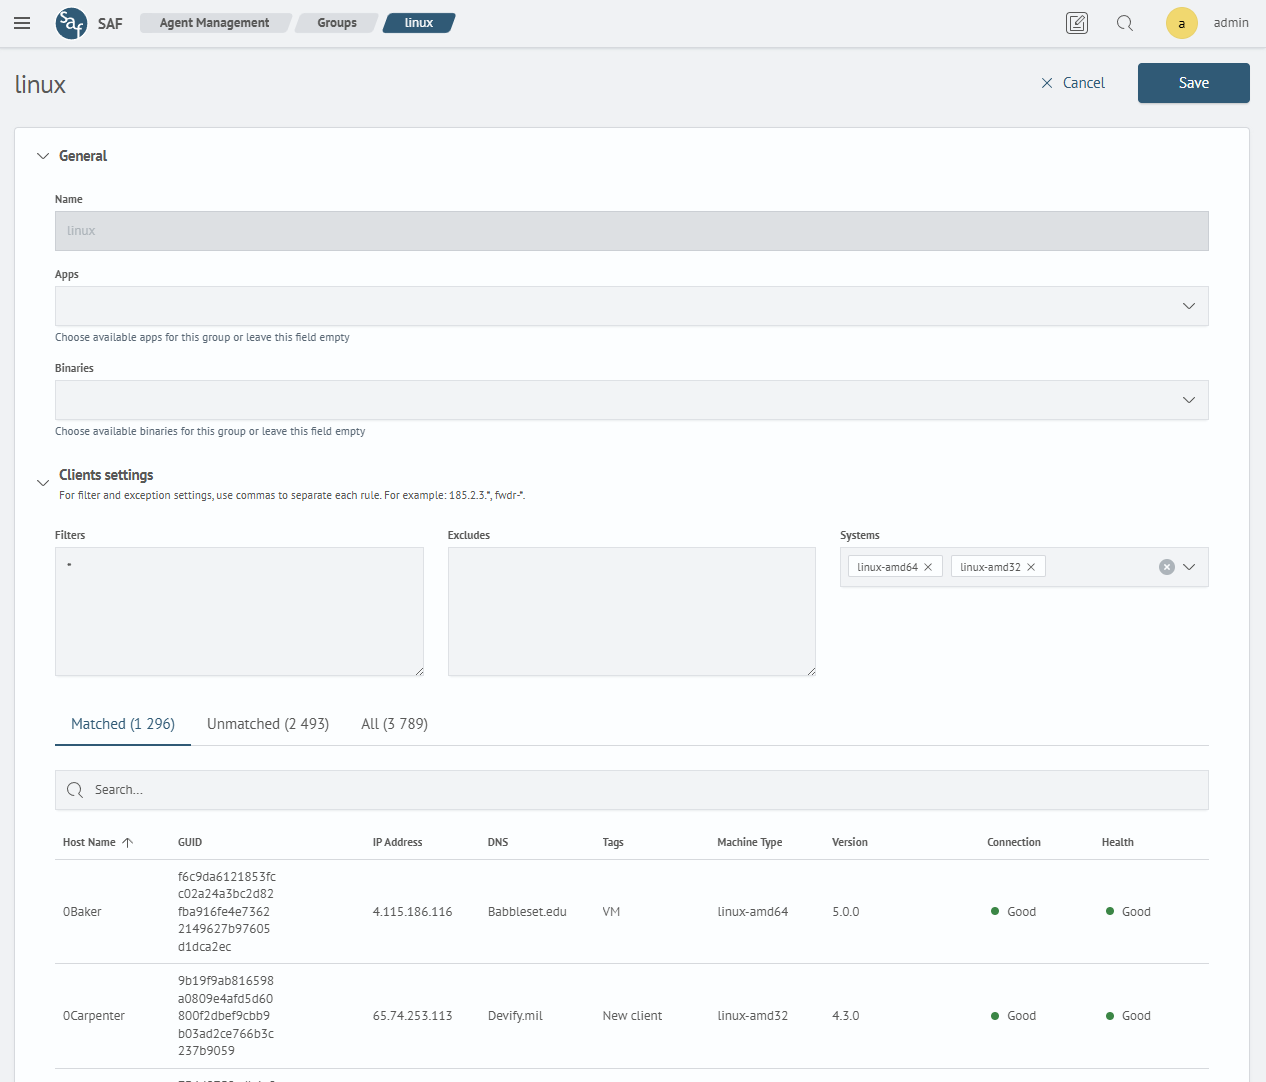Select the 0Carpenter host name

tap(94, 1016)
